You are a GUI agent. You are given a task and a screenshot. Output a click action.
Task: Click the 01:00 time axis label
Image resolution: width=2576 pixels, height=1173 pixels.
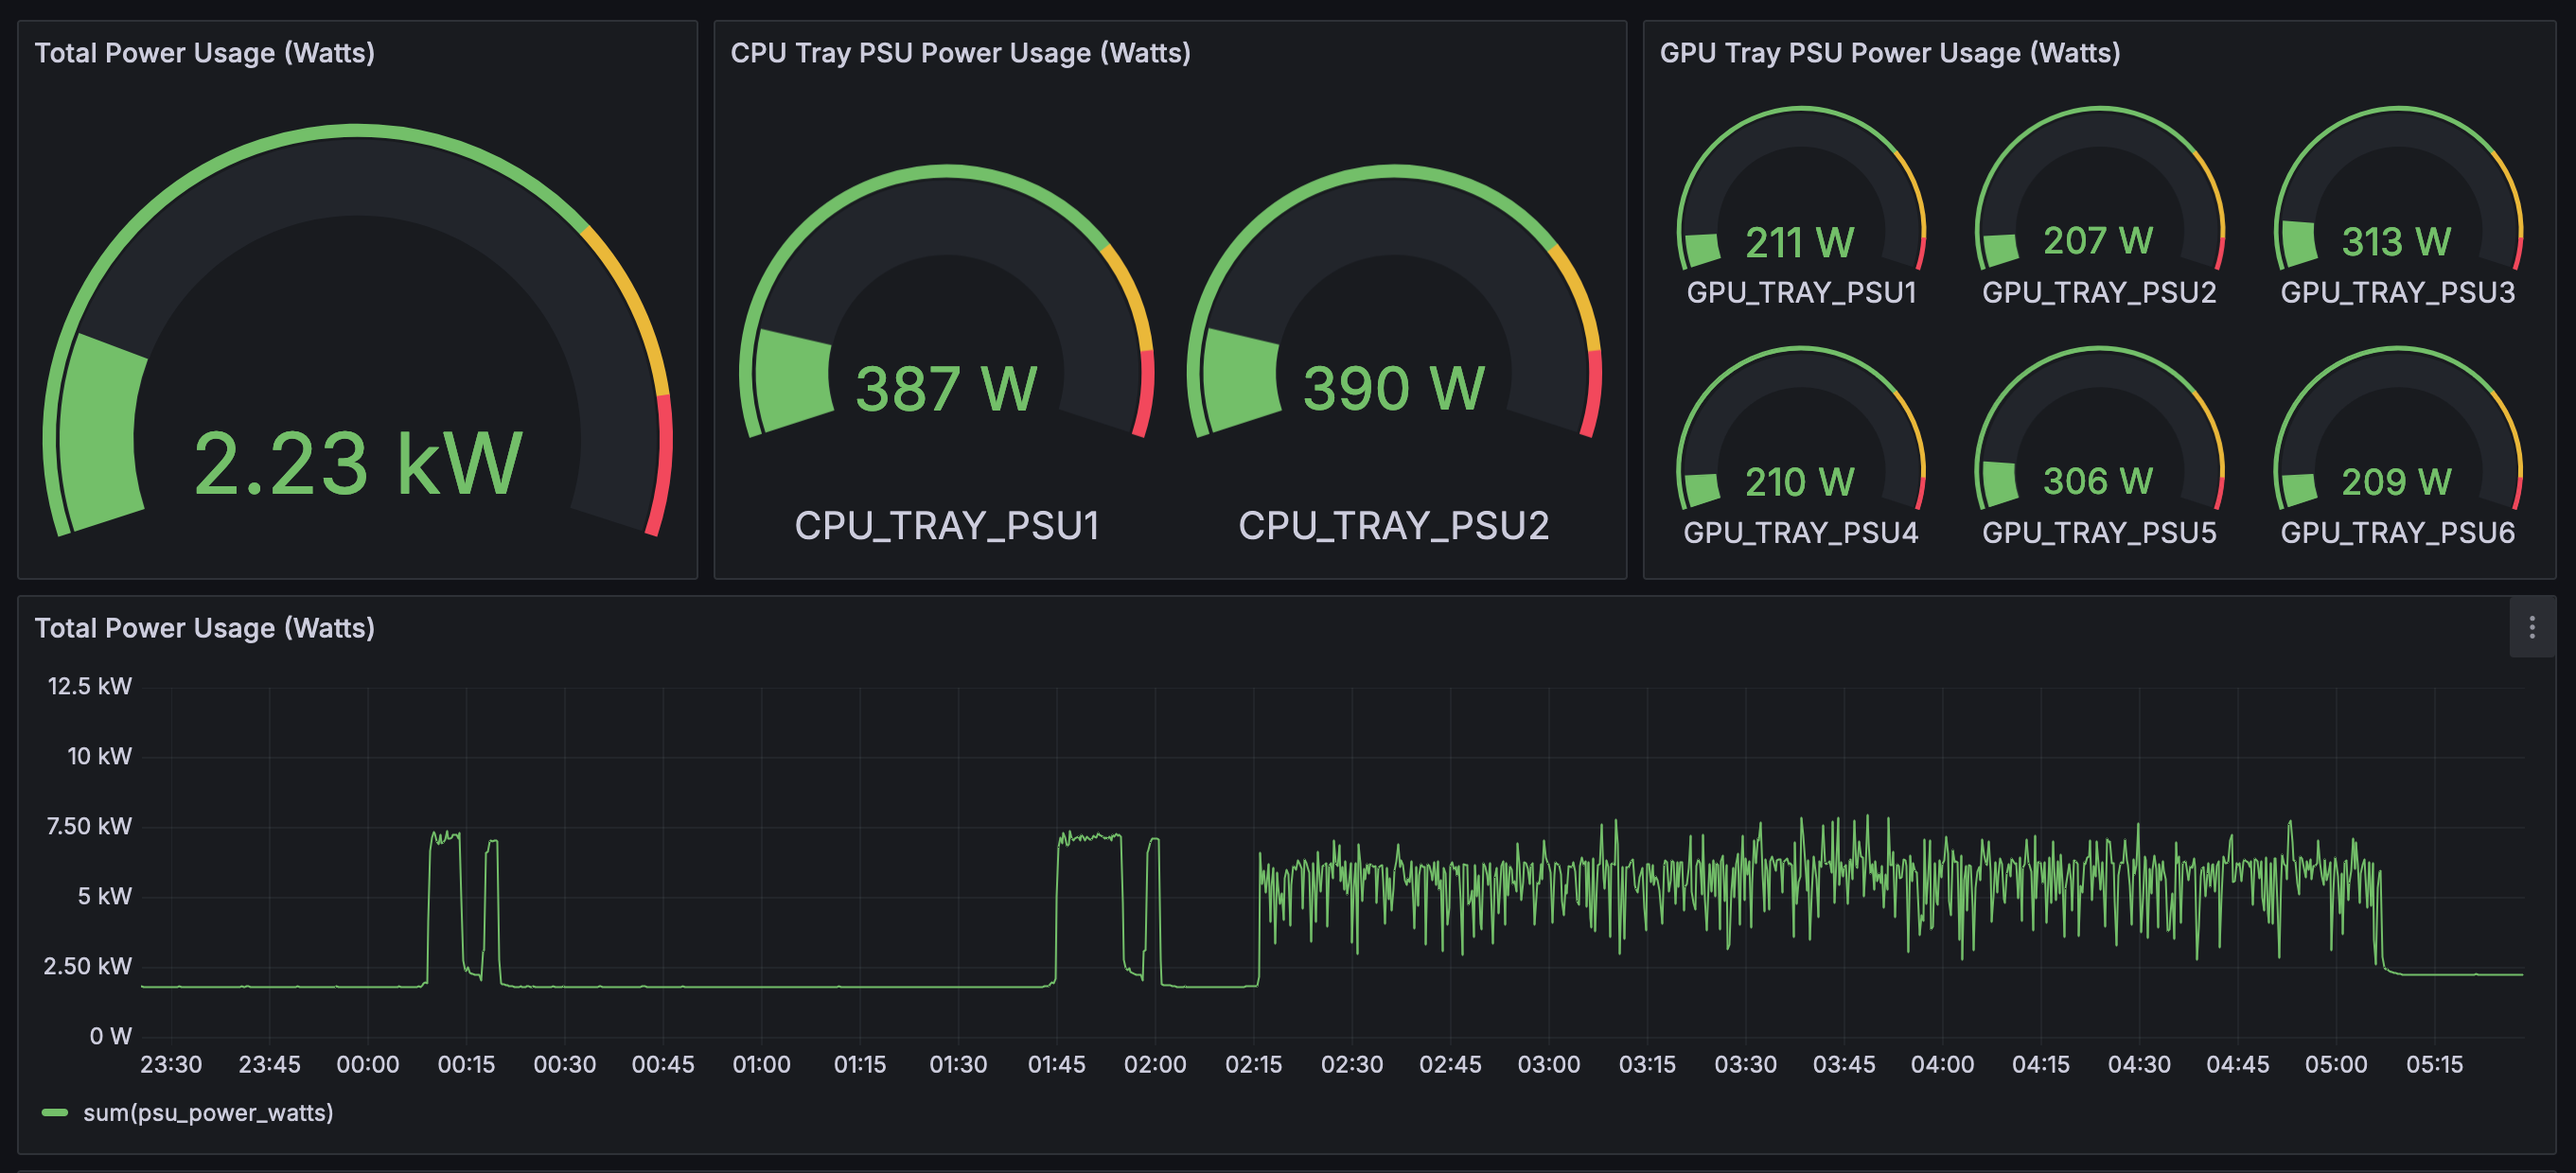(x=761, y=1064)
